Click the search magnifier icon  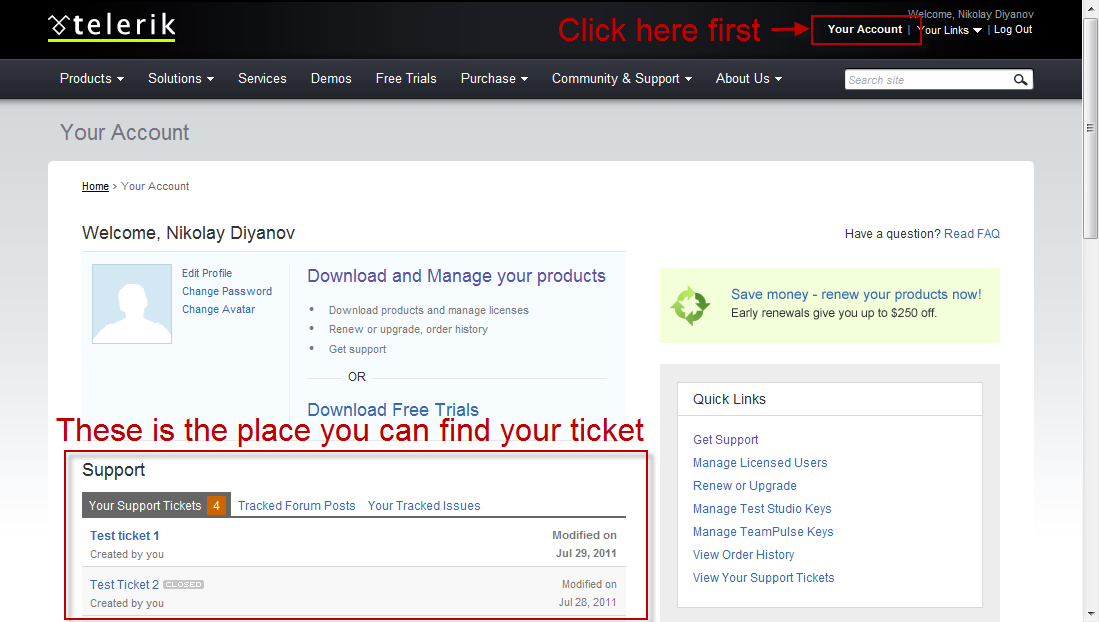click(x=1020, y=80)
